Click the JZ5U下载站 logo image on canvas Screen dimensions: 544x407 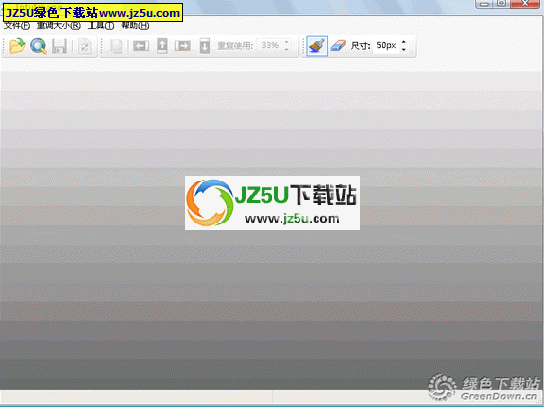(272, 203)
